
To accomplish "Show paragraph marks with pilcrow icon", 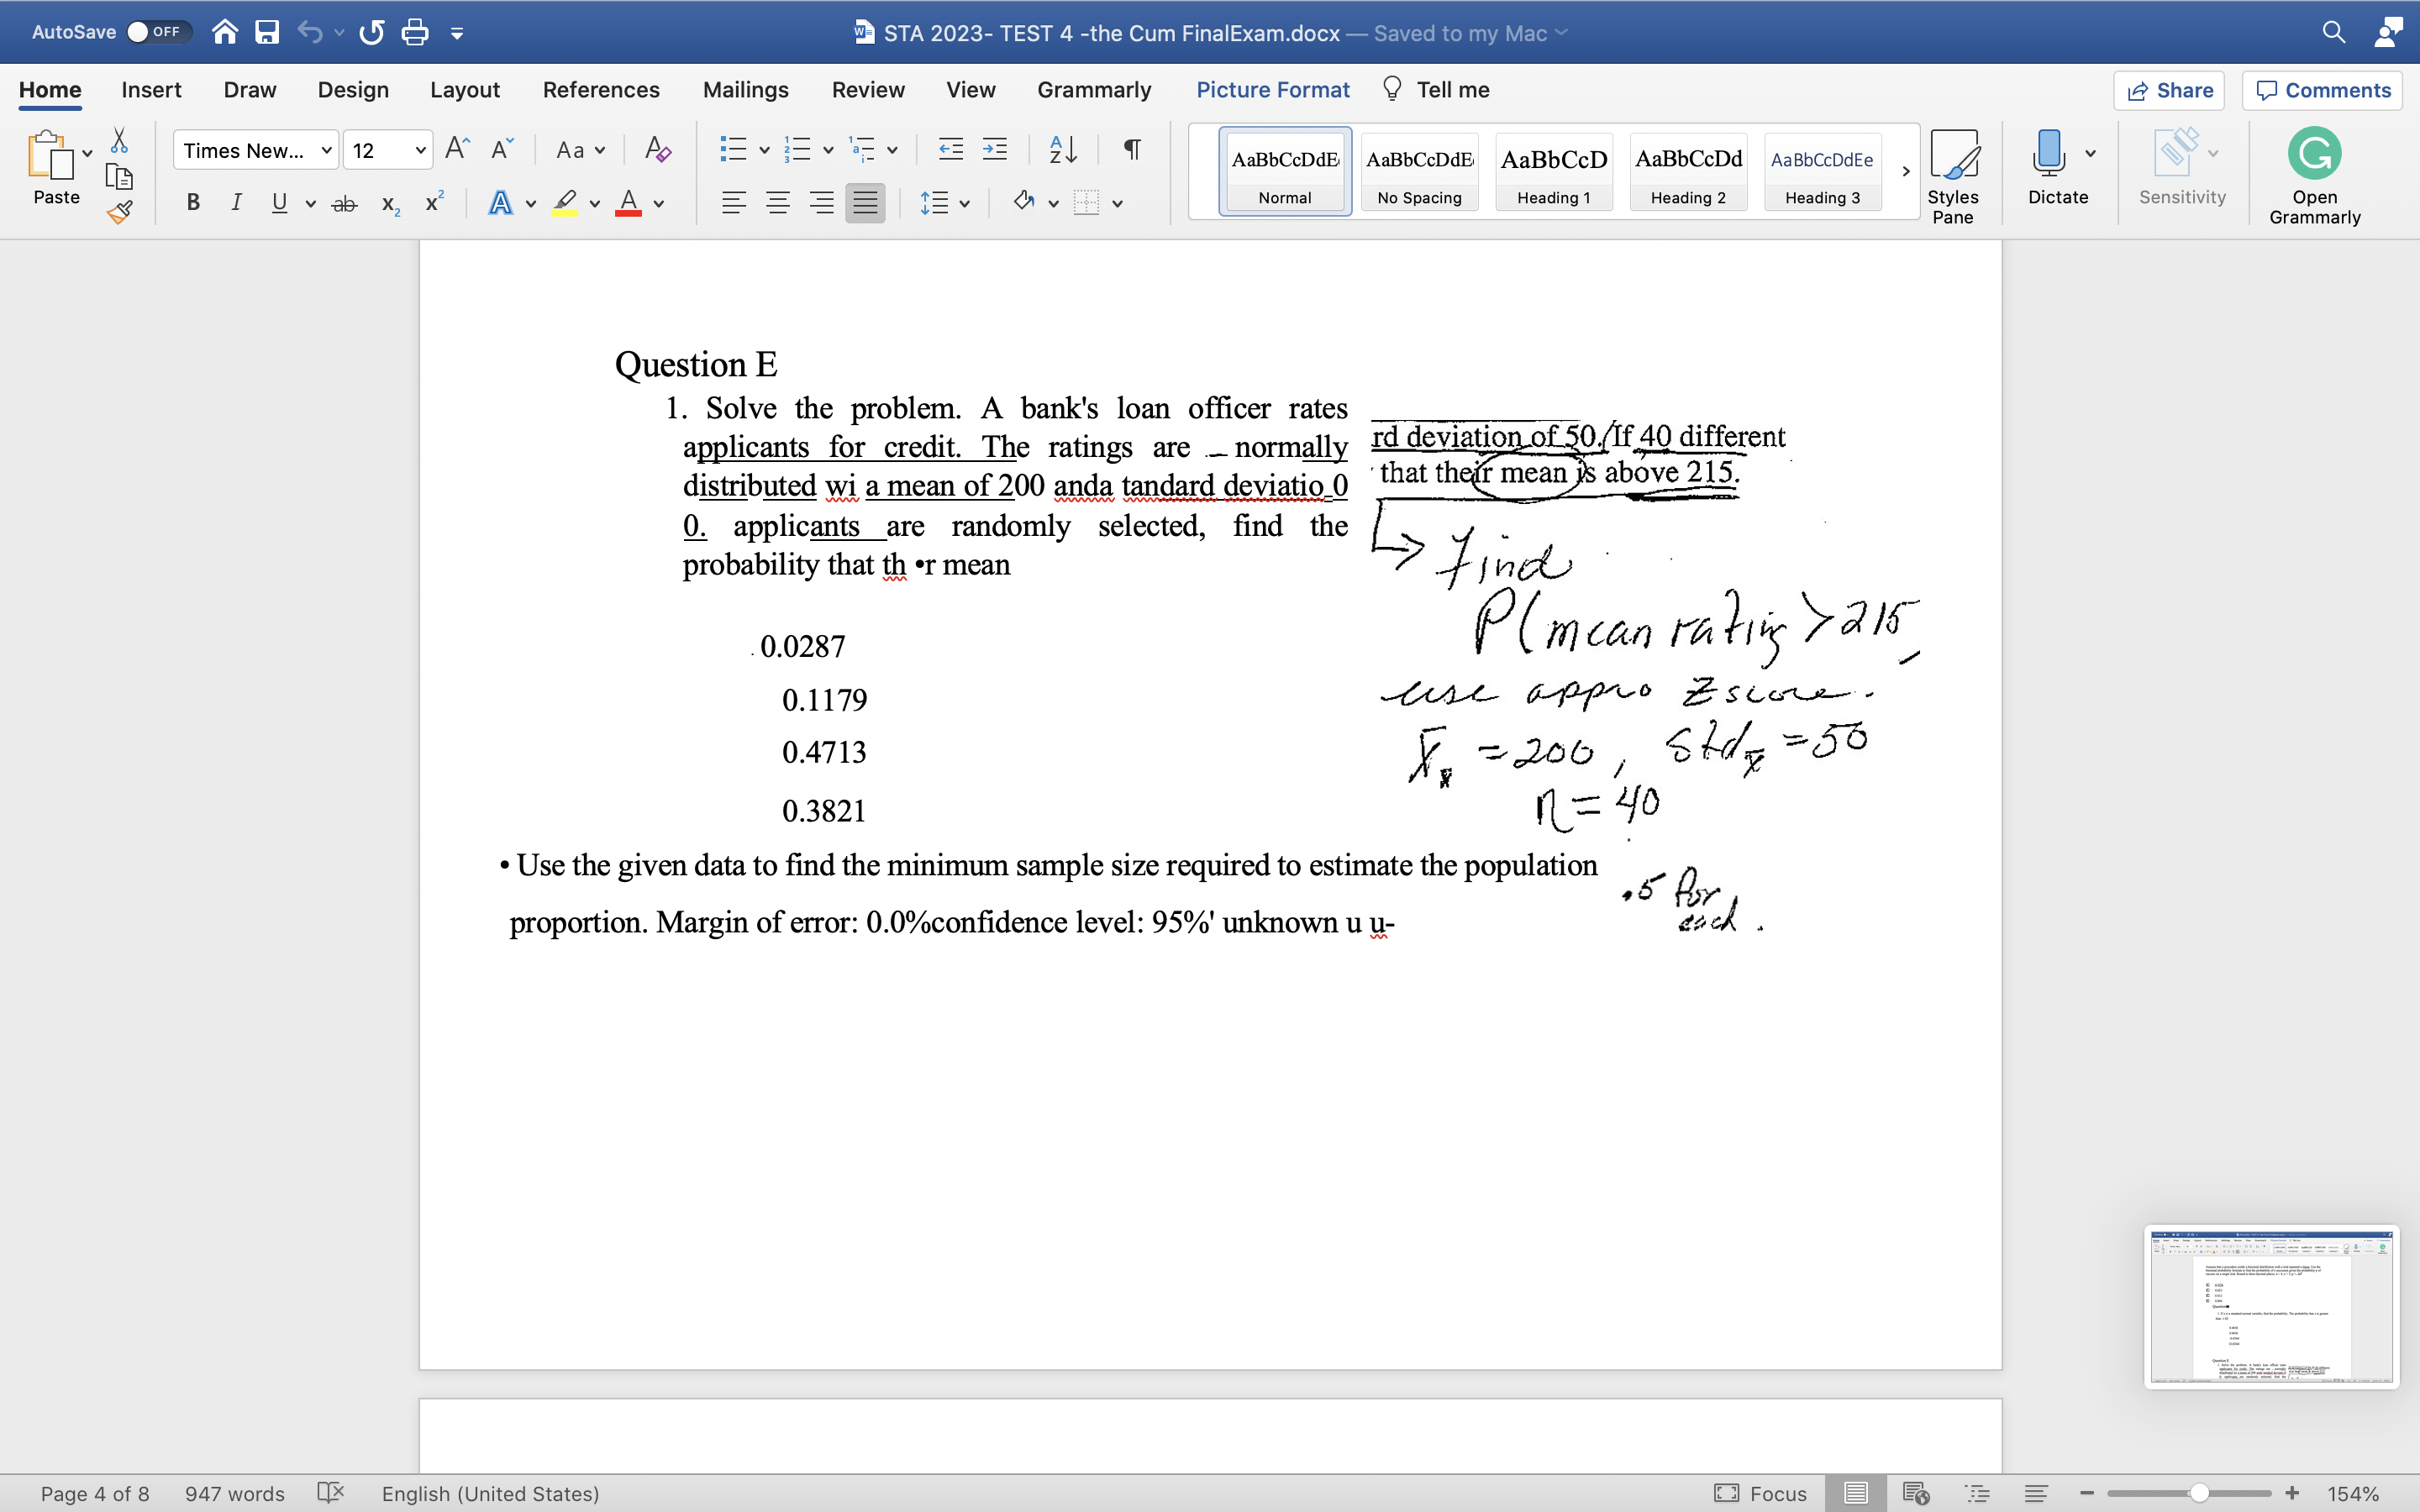I will click(1132, 150).
